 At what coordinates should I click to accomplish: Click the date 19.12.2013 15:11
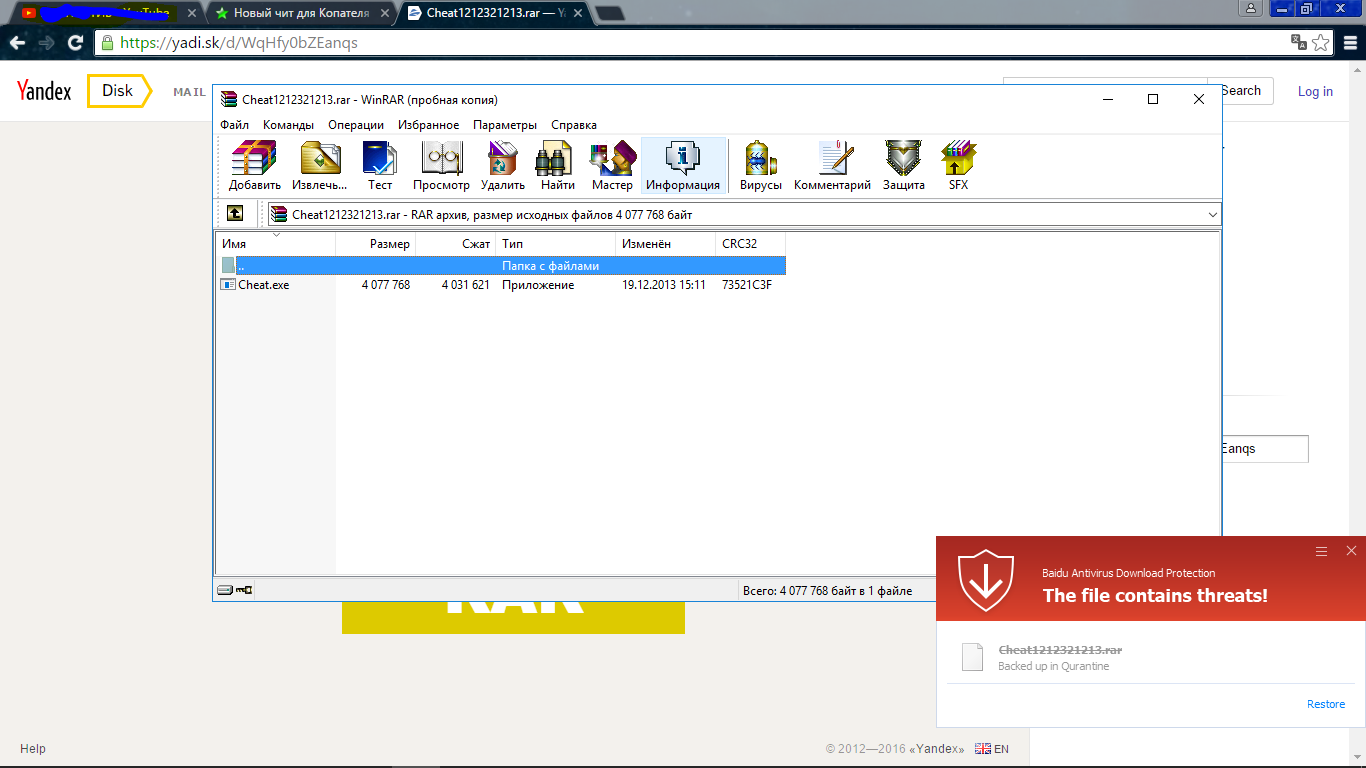664,285
